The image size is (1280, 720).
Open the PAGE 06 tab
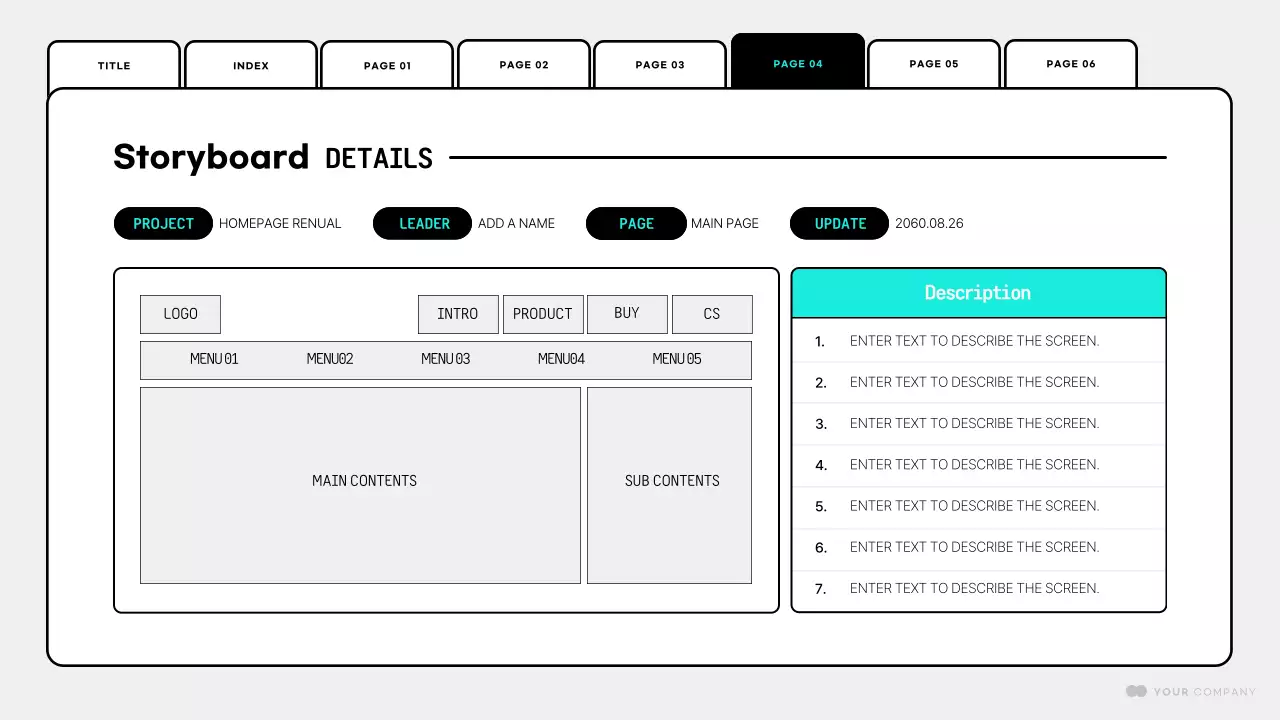(x=1070, y=64)
